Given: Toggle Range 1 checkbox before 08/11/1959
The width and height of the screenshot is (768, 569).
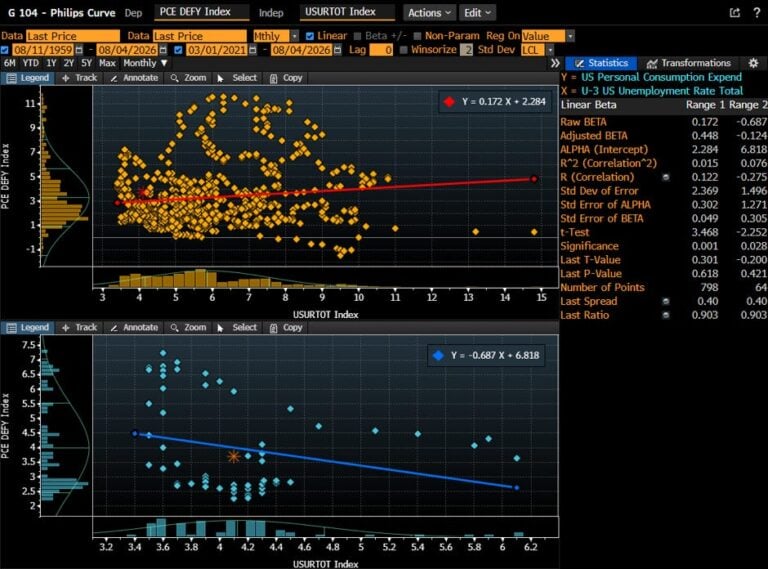Looking at the screenshot, I should coord(5,50).
